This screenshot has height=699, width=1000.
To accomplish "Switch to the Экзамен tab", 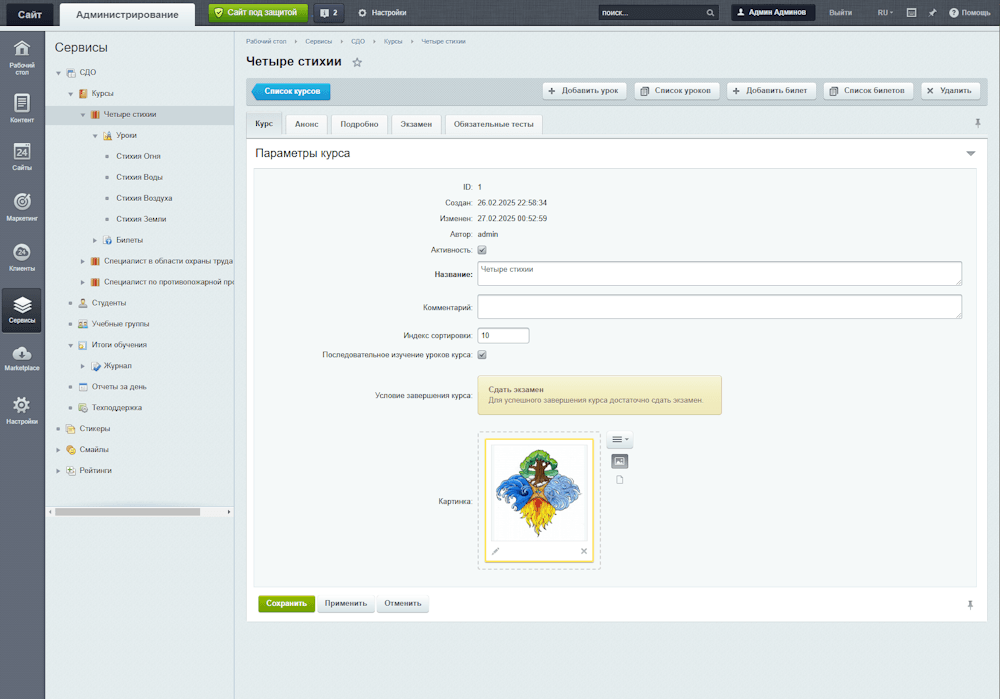I will [416, 124].
